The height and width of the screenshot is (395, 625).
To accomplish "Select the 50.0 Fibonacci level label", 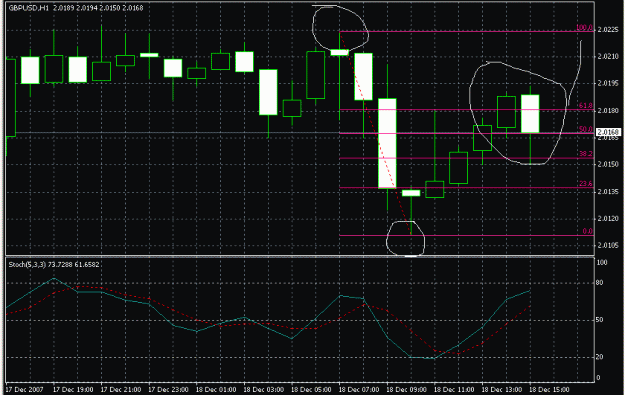I will pos(585,129).
